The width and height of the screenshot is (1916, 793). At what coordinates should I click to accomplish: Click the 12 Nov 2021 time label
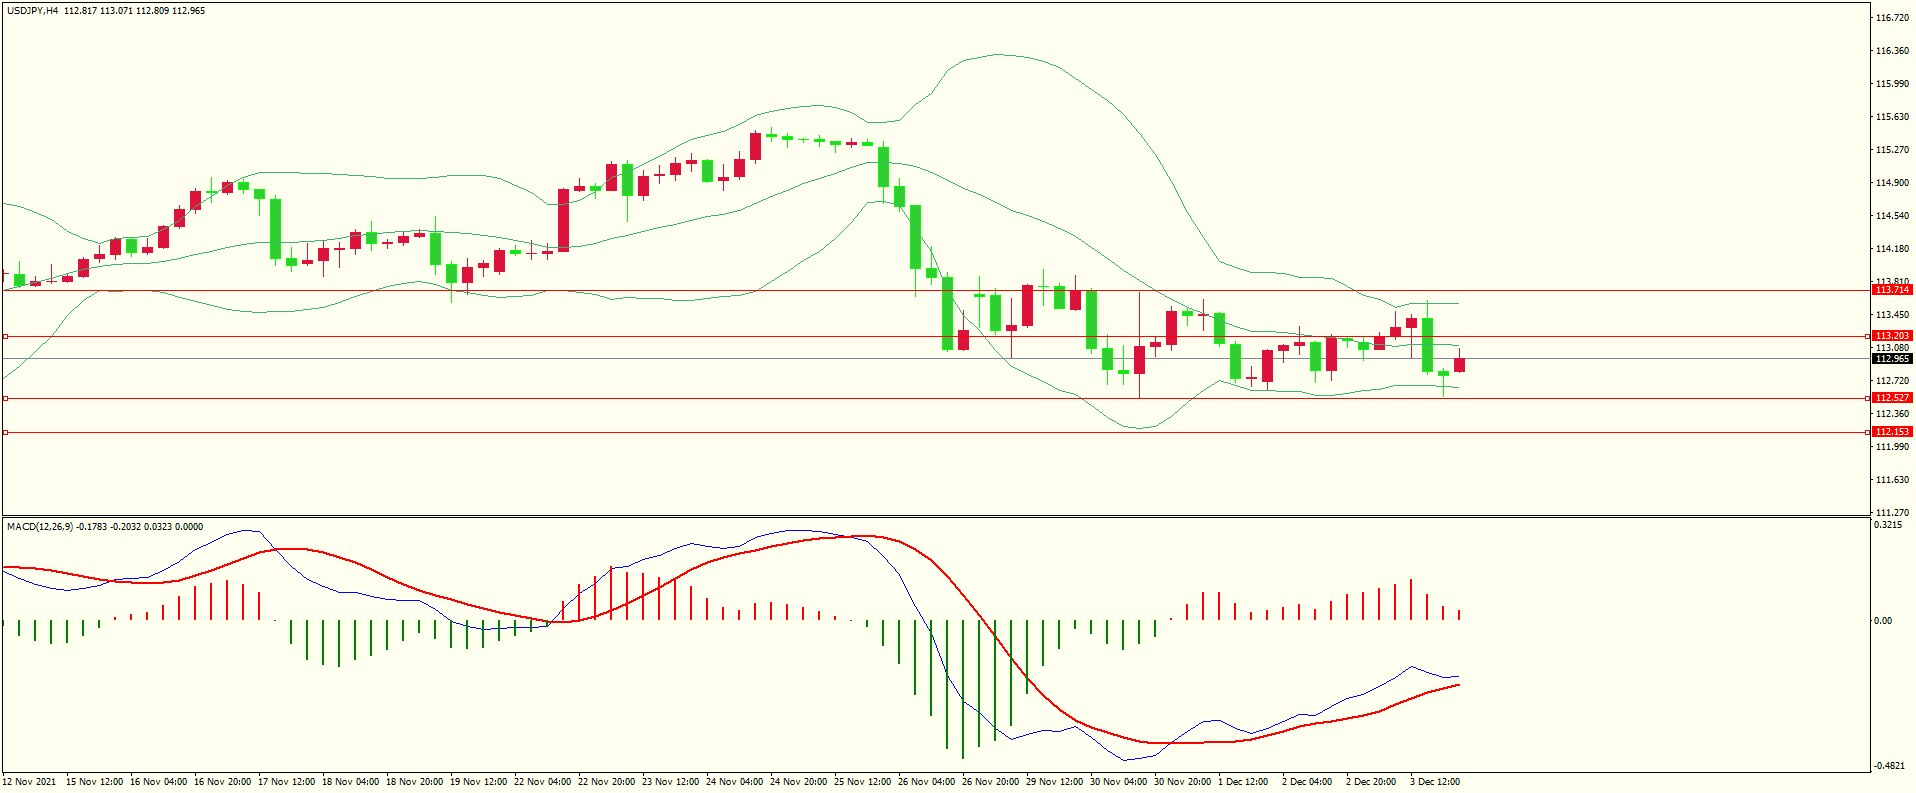pyautogui.click(x=30, y=782)
